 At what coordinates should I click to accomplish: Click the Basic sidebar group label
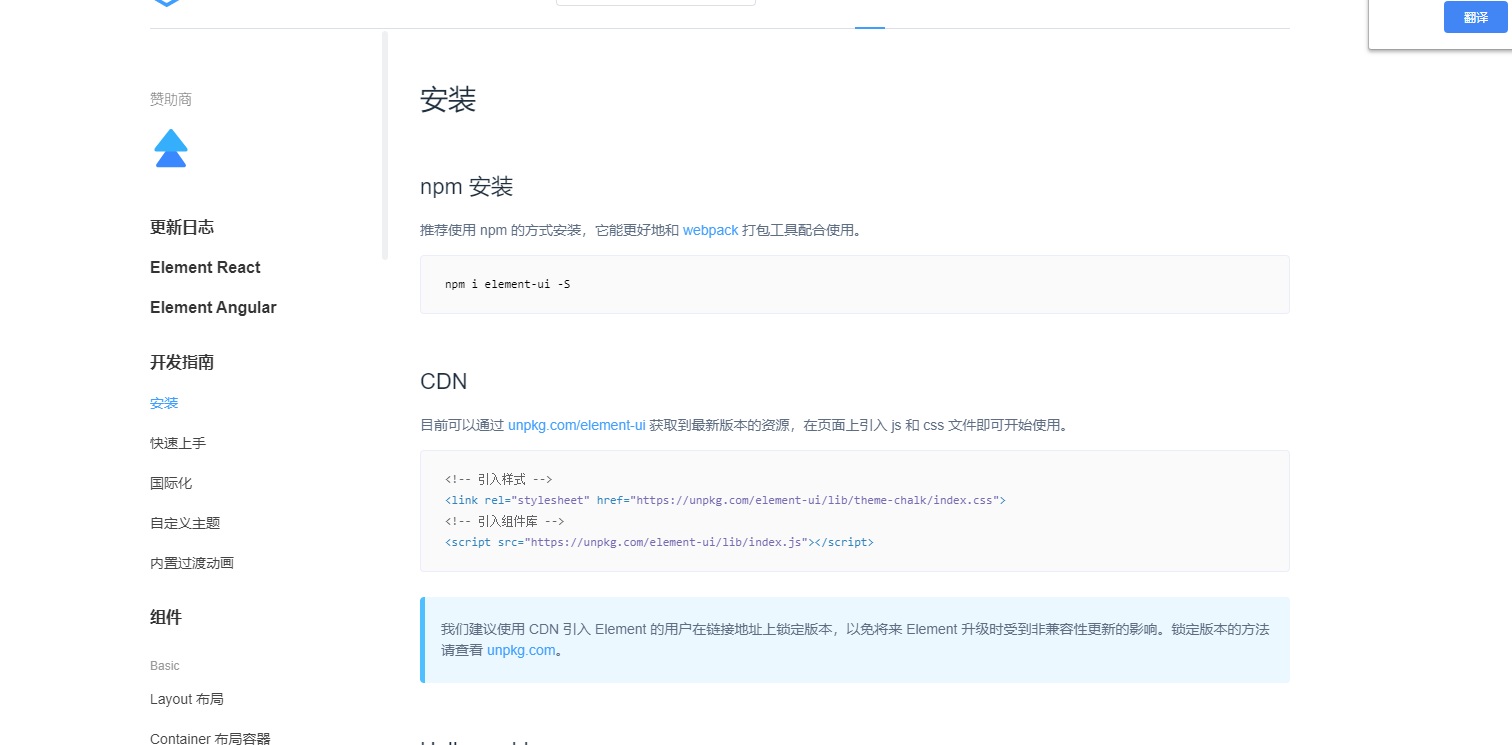click(165, 666)
